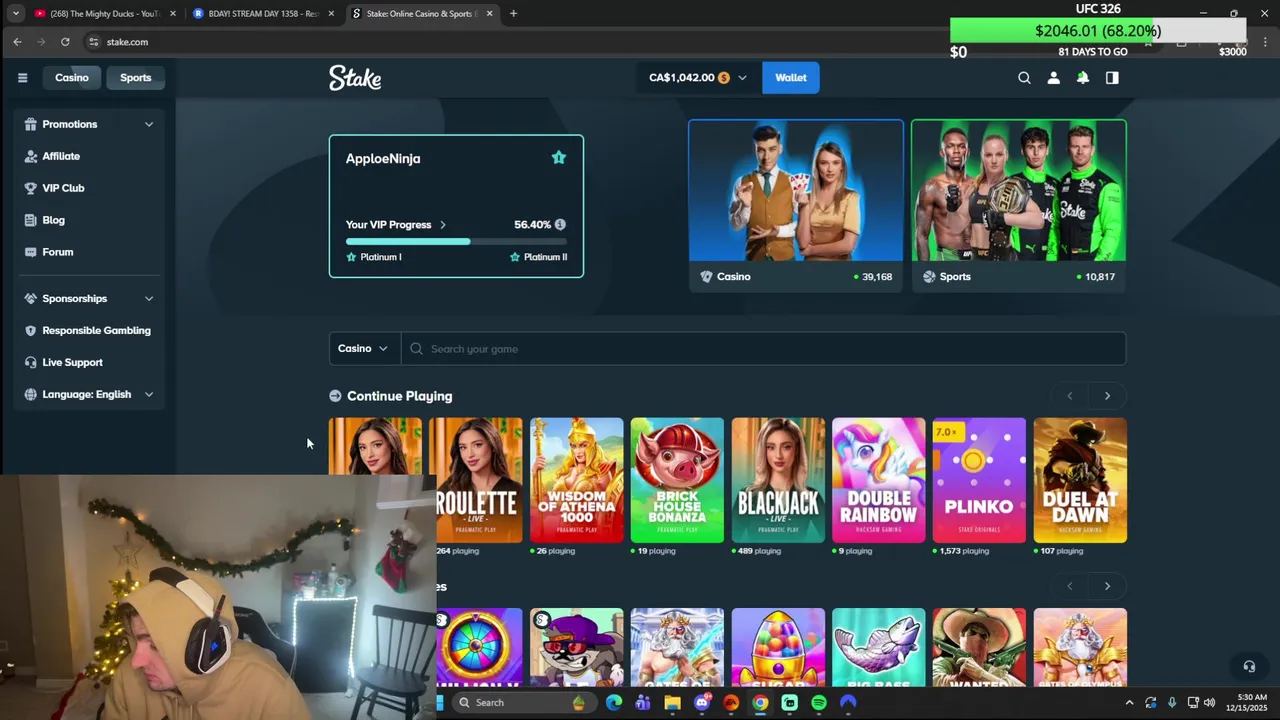
Task: Open the Stake search magnifier in header
Action: [x=1024, y=77]
